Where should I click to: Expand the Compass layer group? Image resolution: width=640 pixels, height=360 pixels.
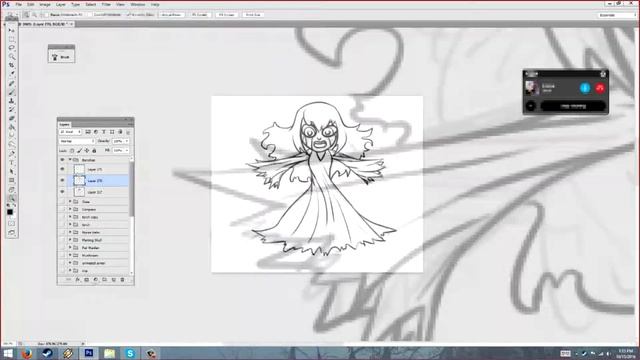pos(70,209)
